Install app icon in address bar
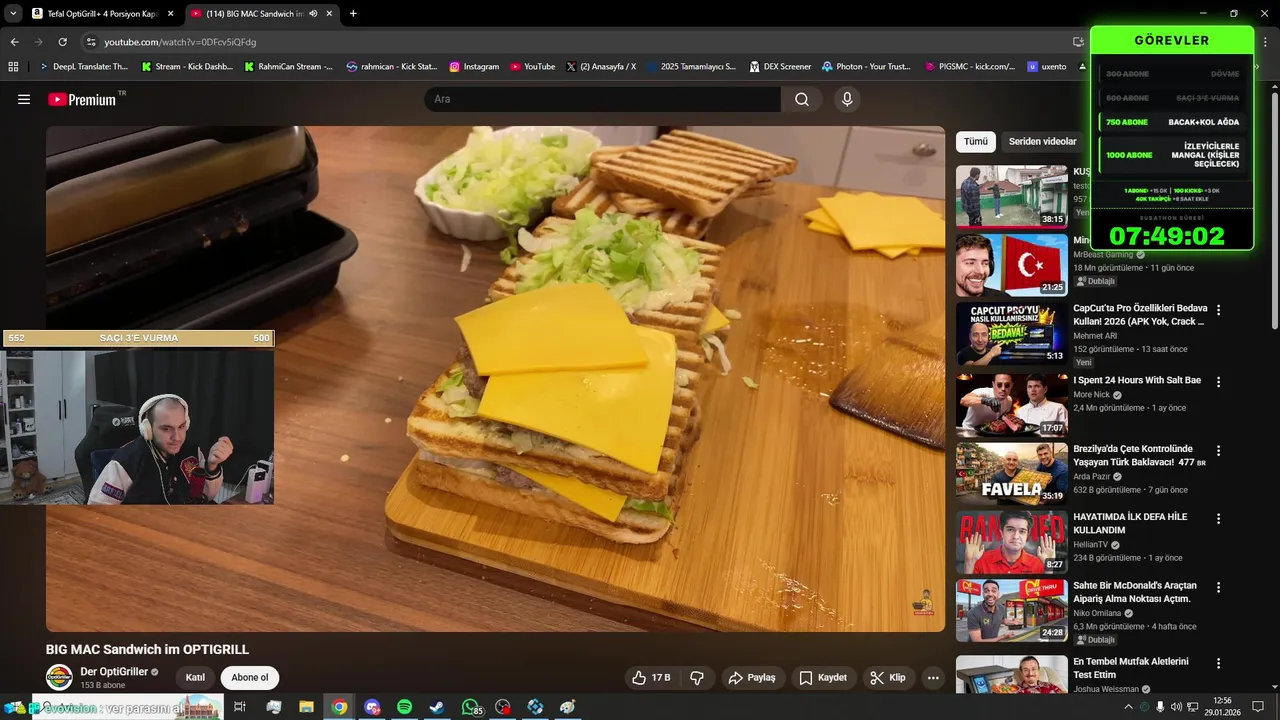The height and width of the screenshot is (720, 1280). [x=1078, y=42]
